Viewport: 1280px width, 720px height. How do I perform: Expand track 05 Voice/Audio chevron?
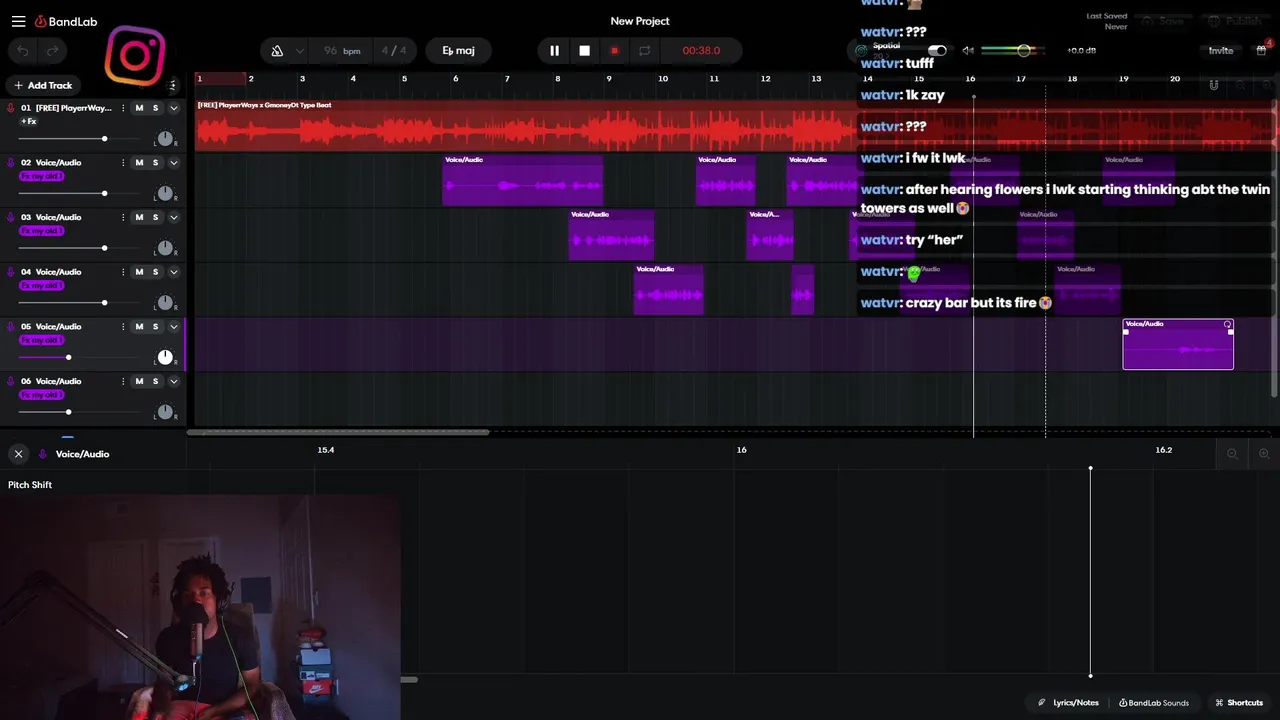click(x=173, y=326)
